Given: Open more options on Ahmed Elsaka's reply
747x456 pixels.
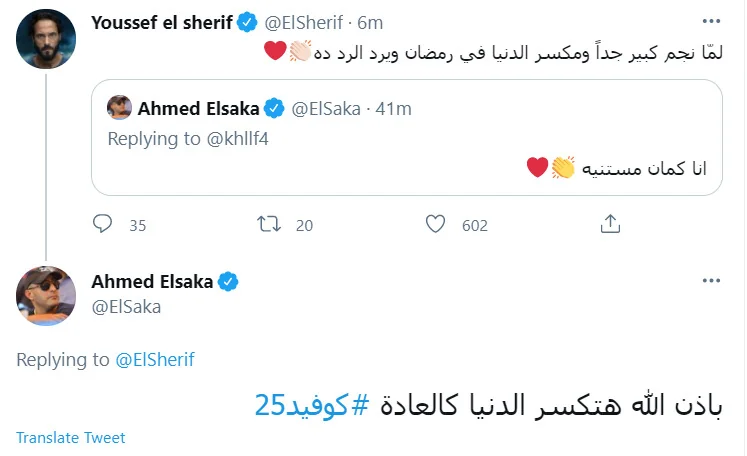Looking at the screenshot, I should tap(711, 281).
